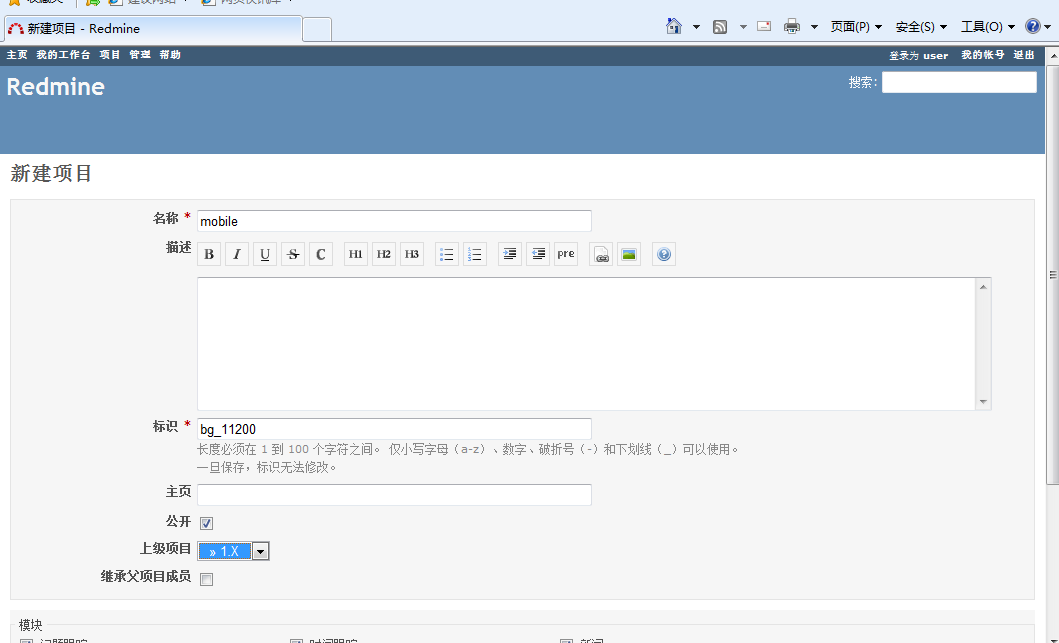Insert unordered bullet list

(x=447, y=254)
